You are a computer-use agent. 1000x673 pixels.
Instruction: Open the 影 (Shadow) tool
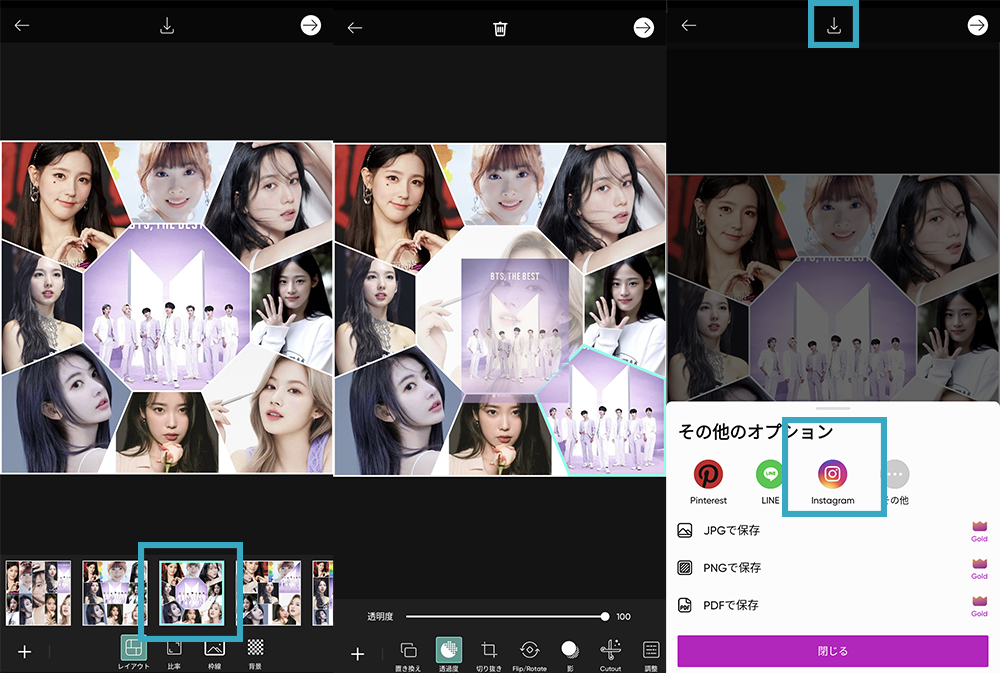569,652
